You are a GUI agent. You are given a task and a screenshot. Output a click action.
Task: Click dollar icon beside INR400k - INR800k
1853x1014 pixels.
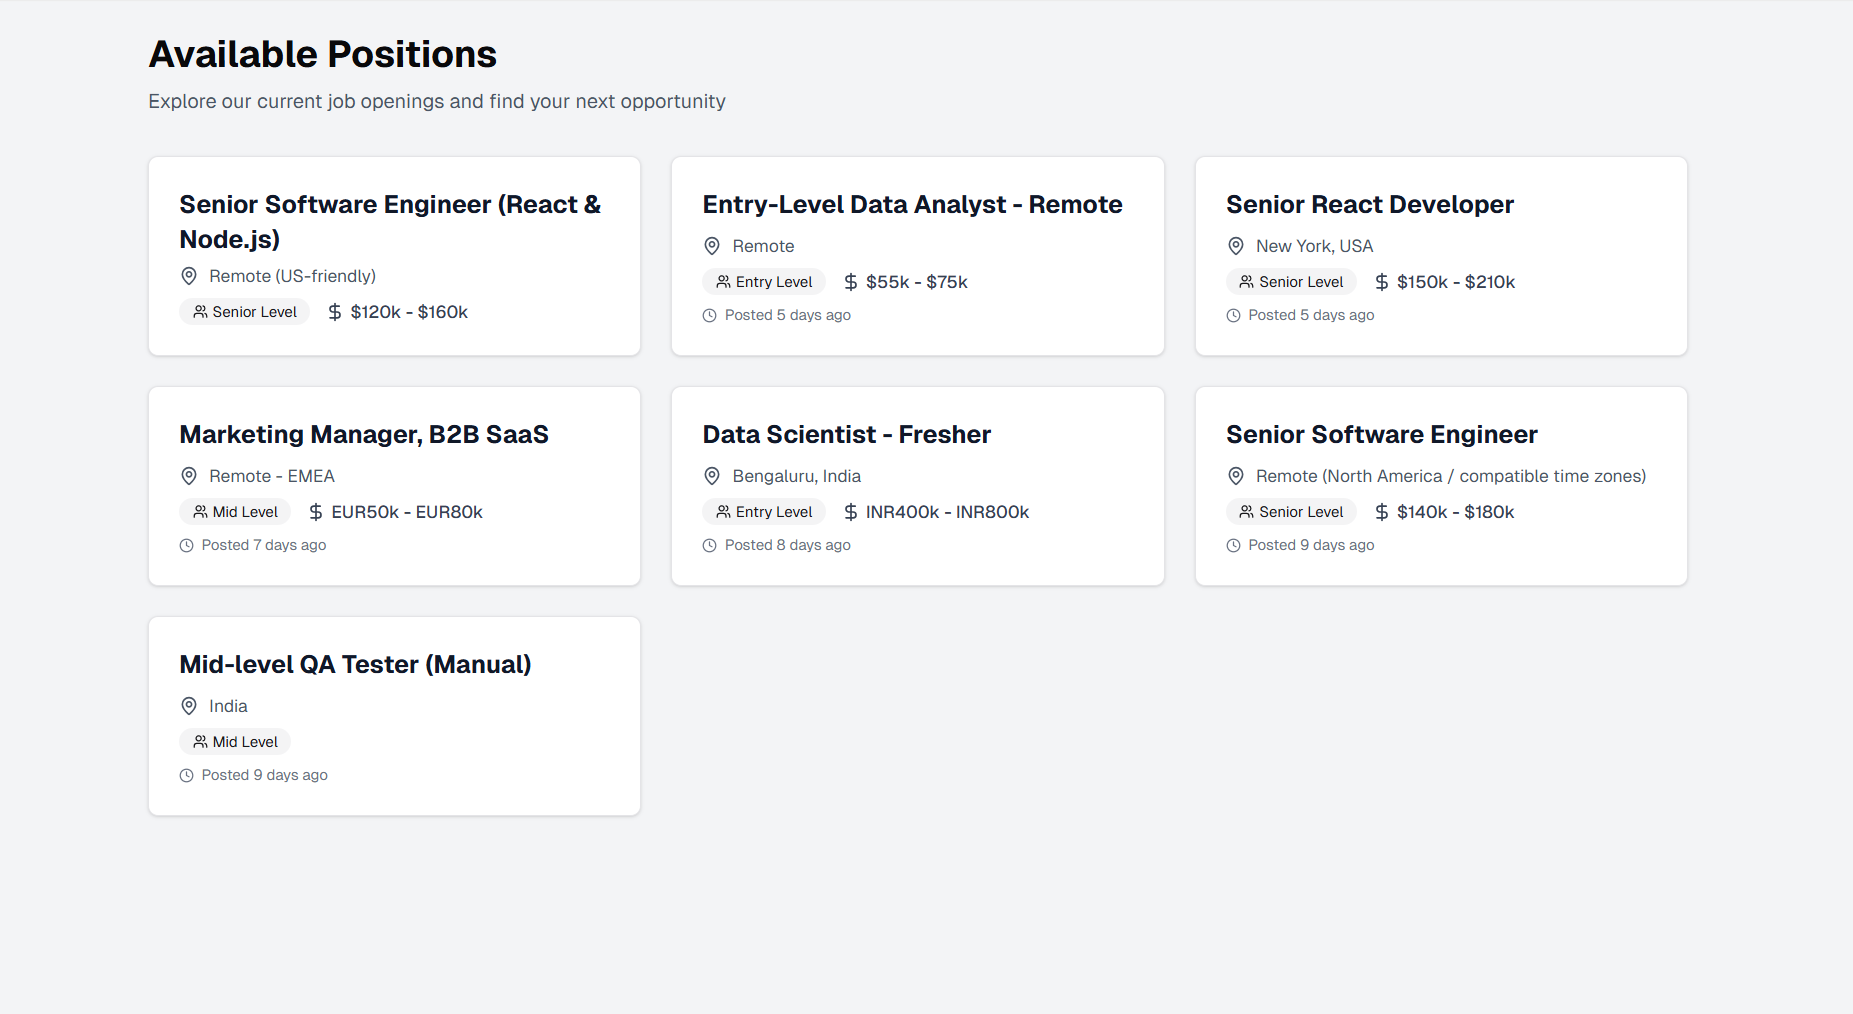tap(851, 512)
